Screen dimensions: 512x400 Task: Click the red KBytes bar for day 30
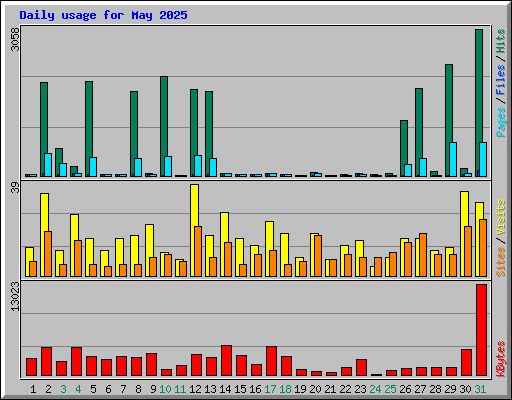coord(466,363)
